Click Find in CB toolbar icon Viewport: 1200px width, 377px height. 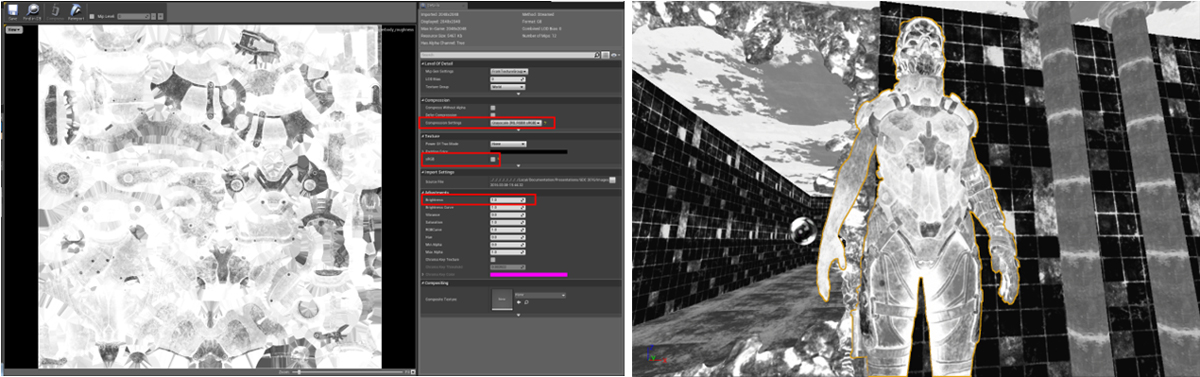pos(32,11)
